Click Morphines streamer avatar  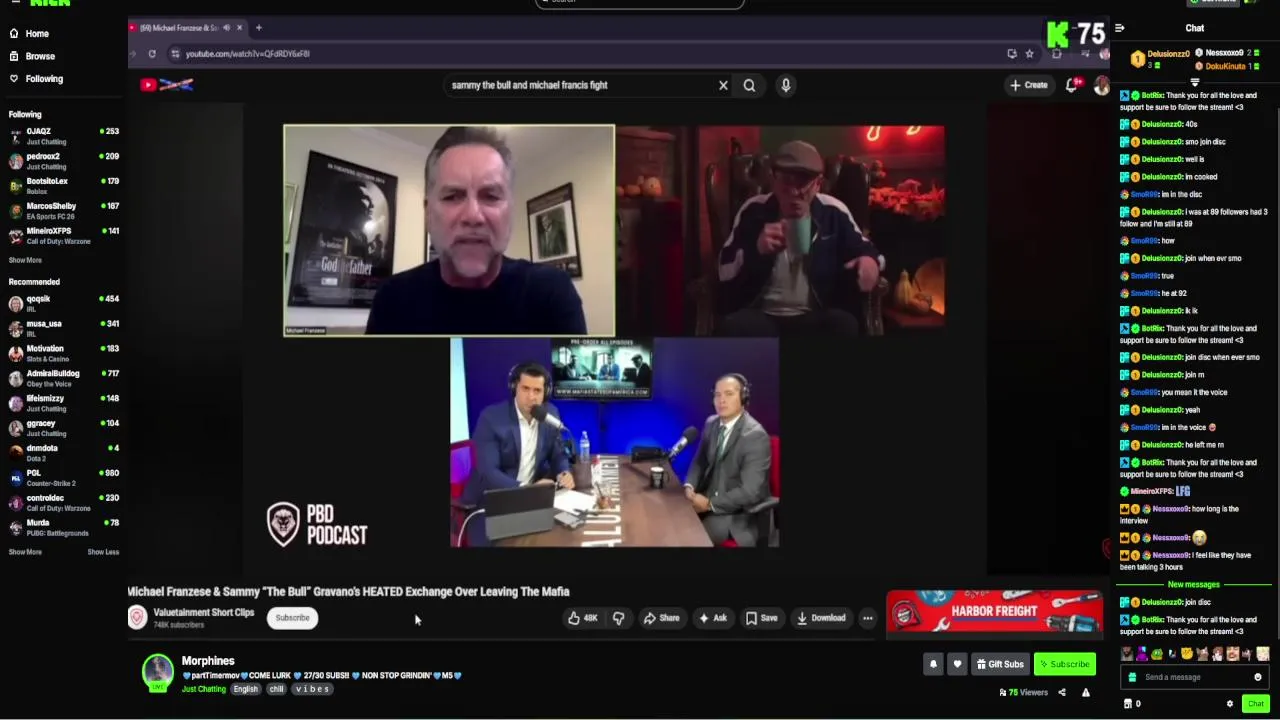coord(157,672)
